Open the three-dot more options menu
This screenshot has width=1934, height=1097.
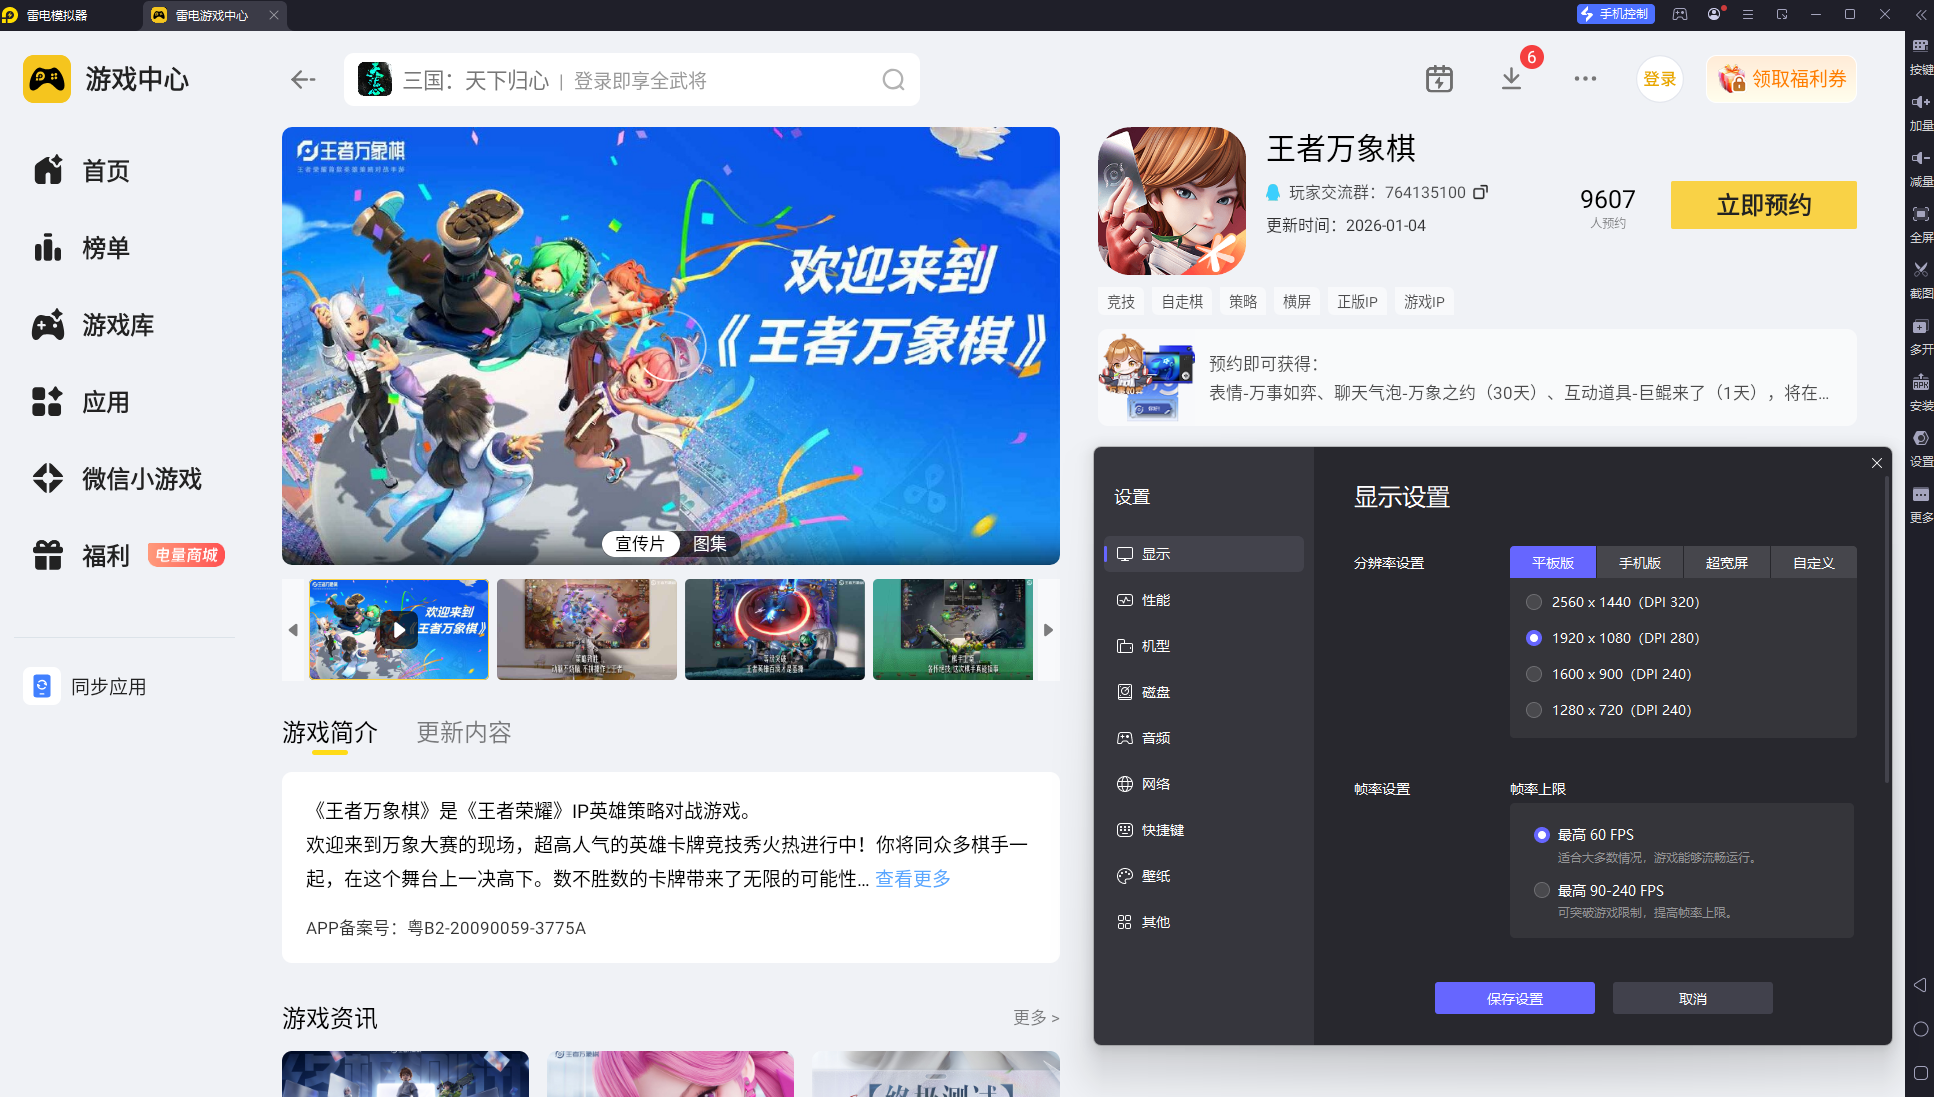click(1585, 79)
